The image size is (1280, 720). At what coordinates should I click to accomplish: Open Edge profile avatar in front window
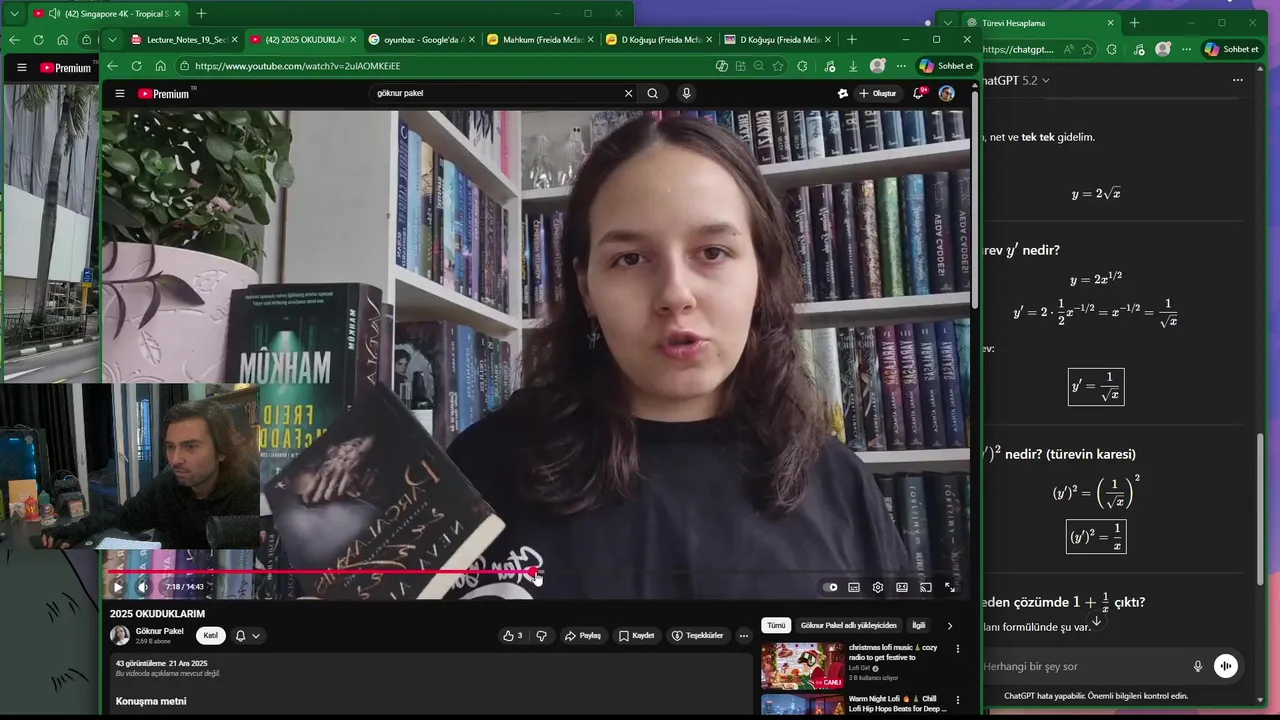(x=877, y=66)
